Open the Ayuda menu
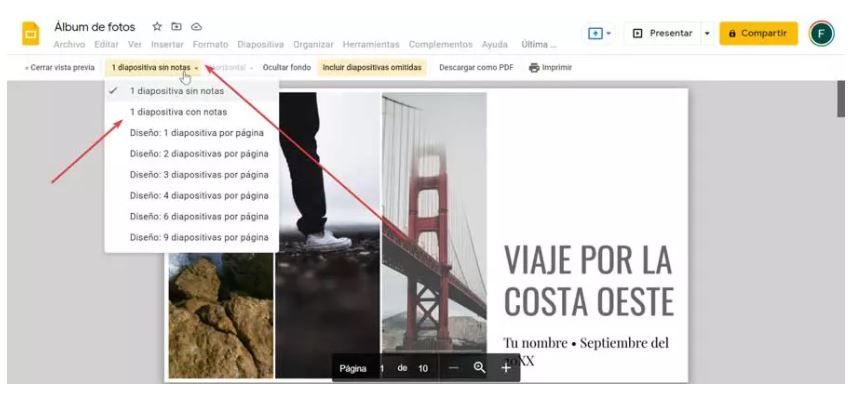This screenshot has width=855, height=397. pos(495,45)
